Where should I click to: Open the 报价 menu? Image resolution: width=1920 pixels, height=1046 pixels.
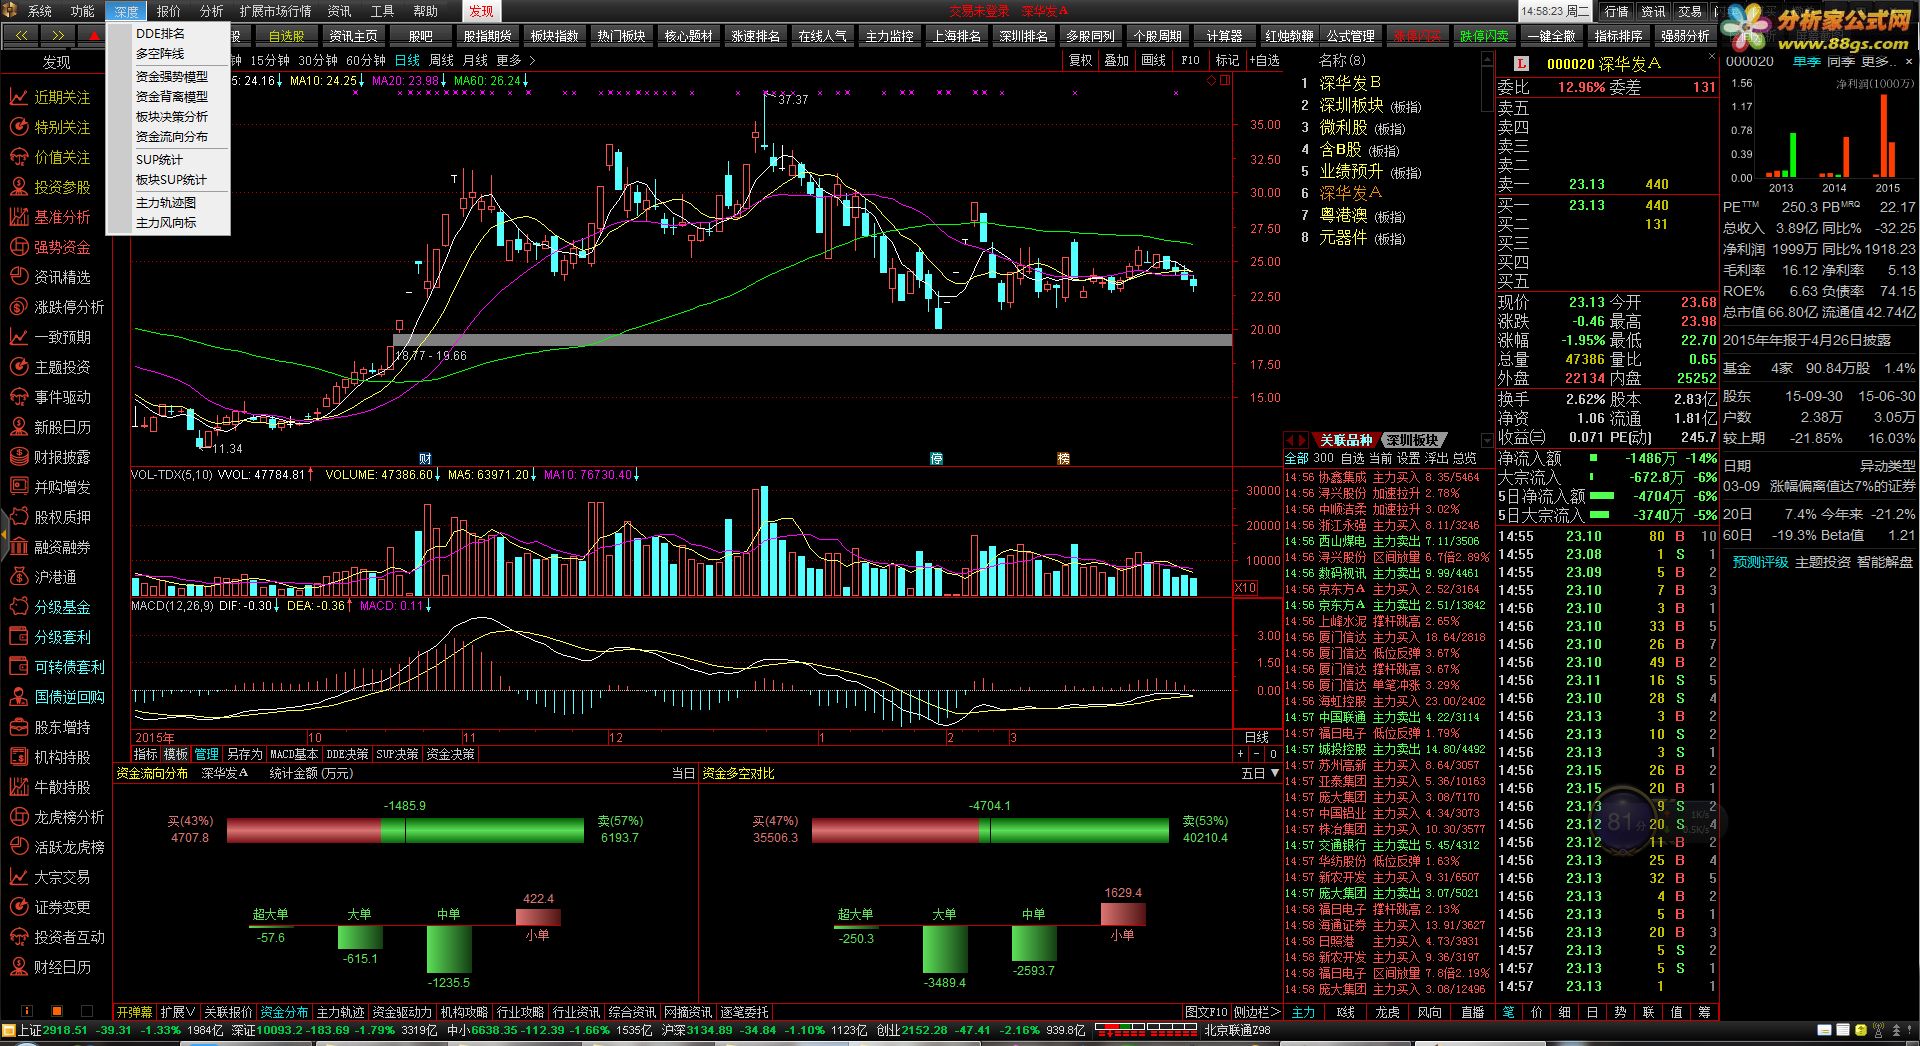pyautogui.click(x=169, y=11)
